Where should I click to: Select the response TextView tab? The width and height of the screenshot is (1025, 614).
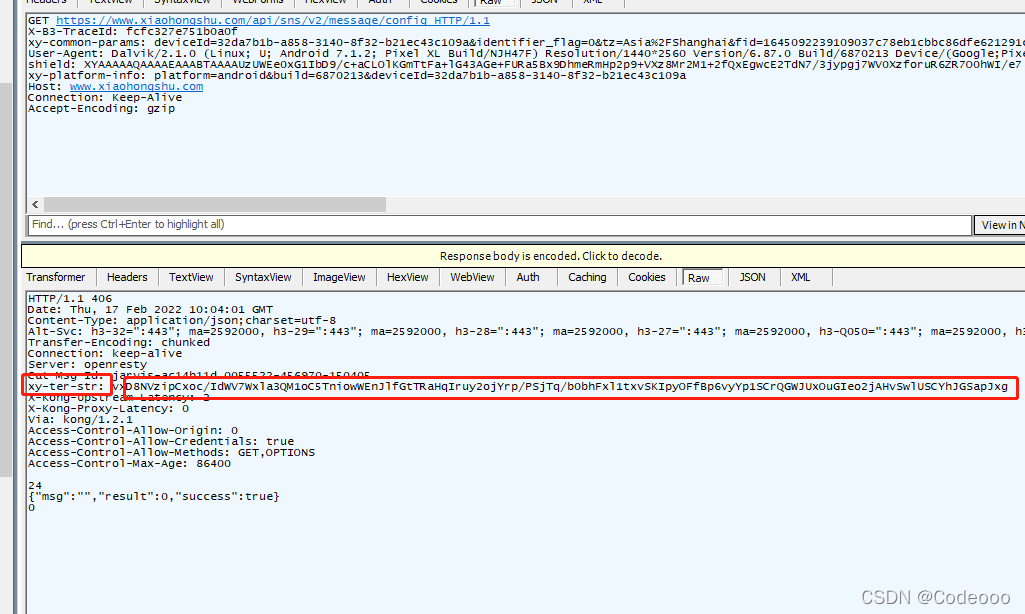coord(190,277)
